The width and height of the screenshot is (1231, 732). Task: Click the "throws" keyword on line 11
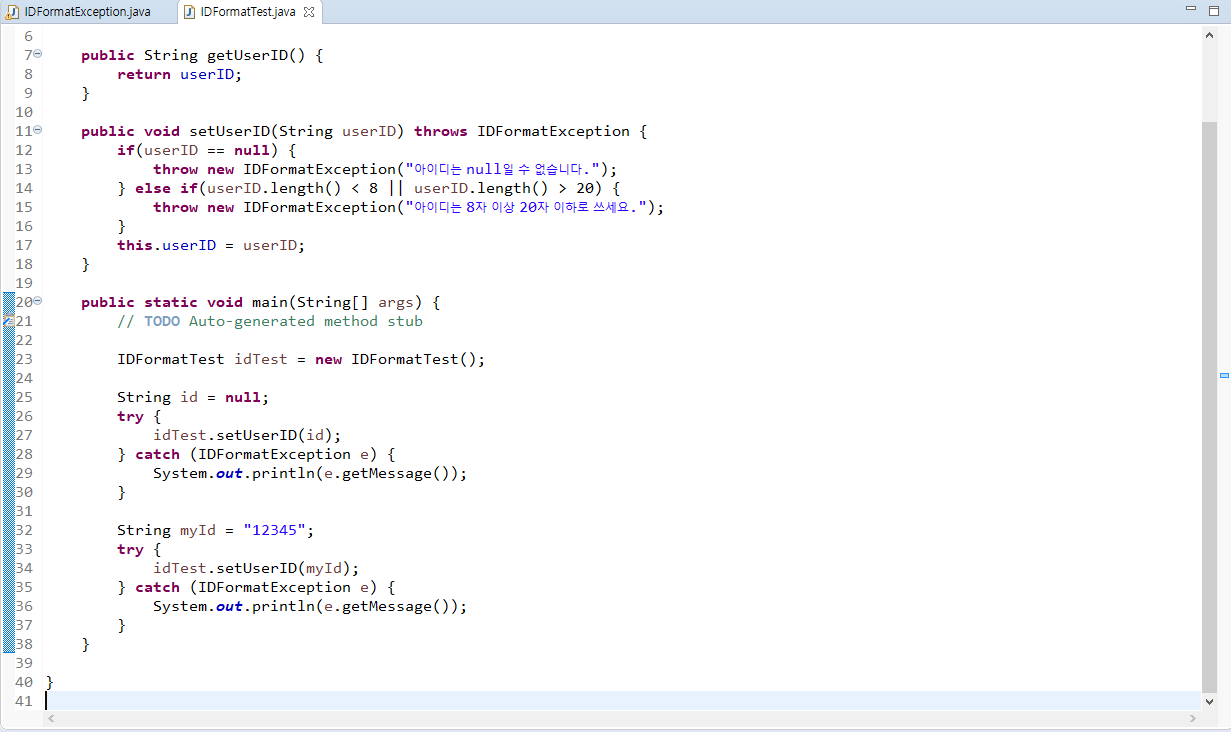pyautogui.click(x=441, y=131)
